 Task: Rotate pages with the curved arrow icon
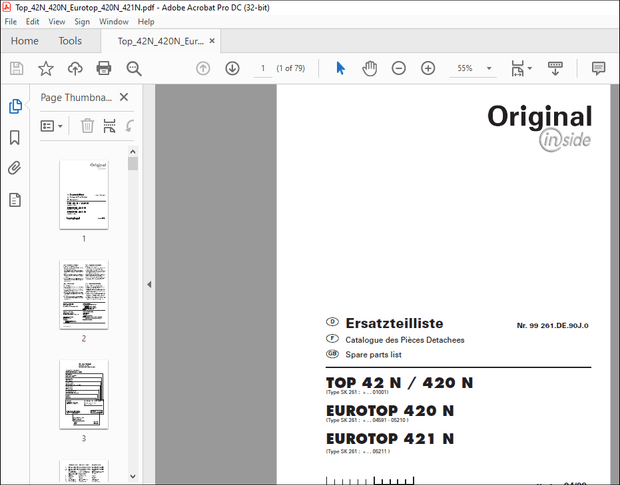(x=129, y=126)
